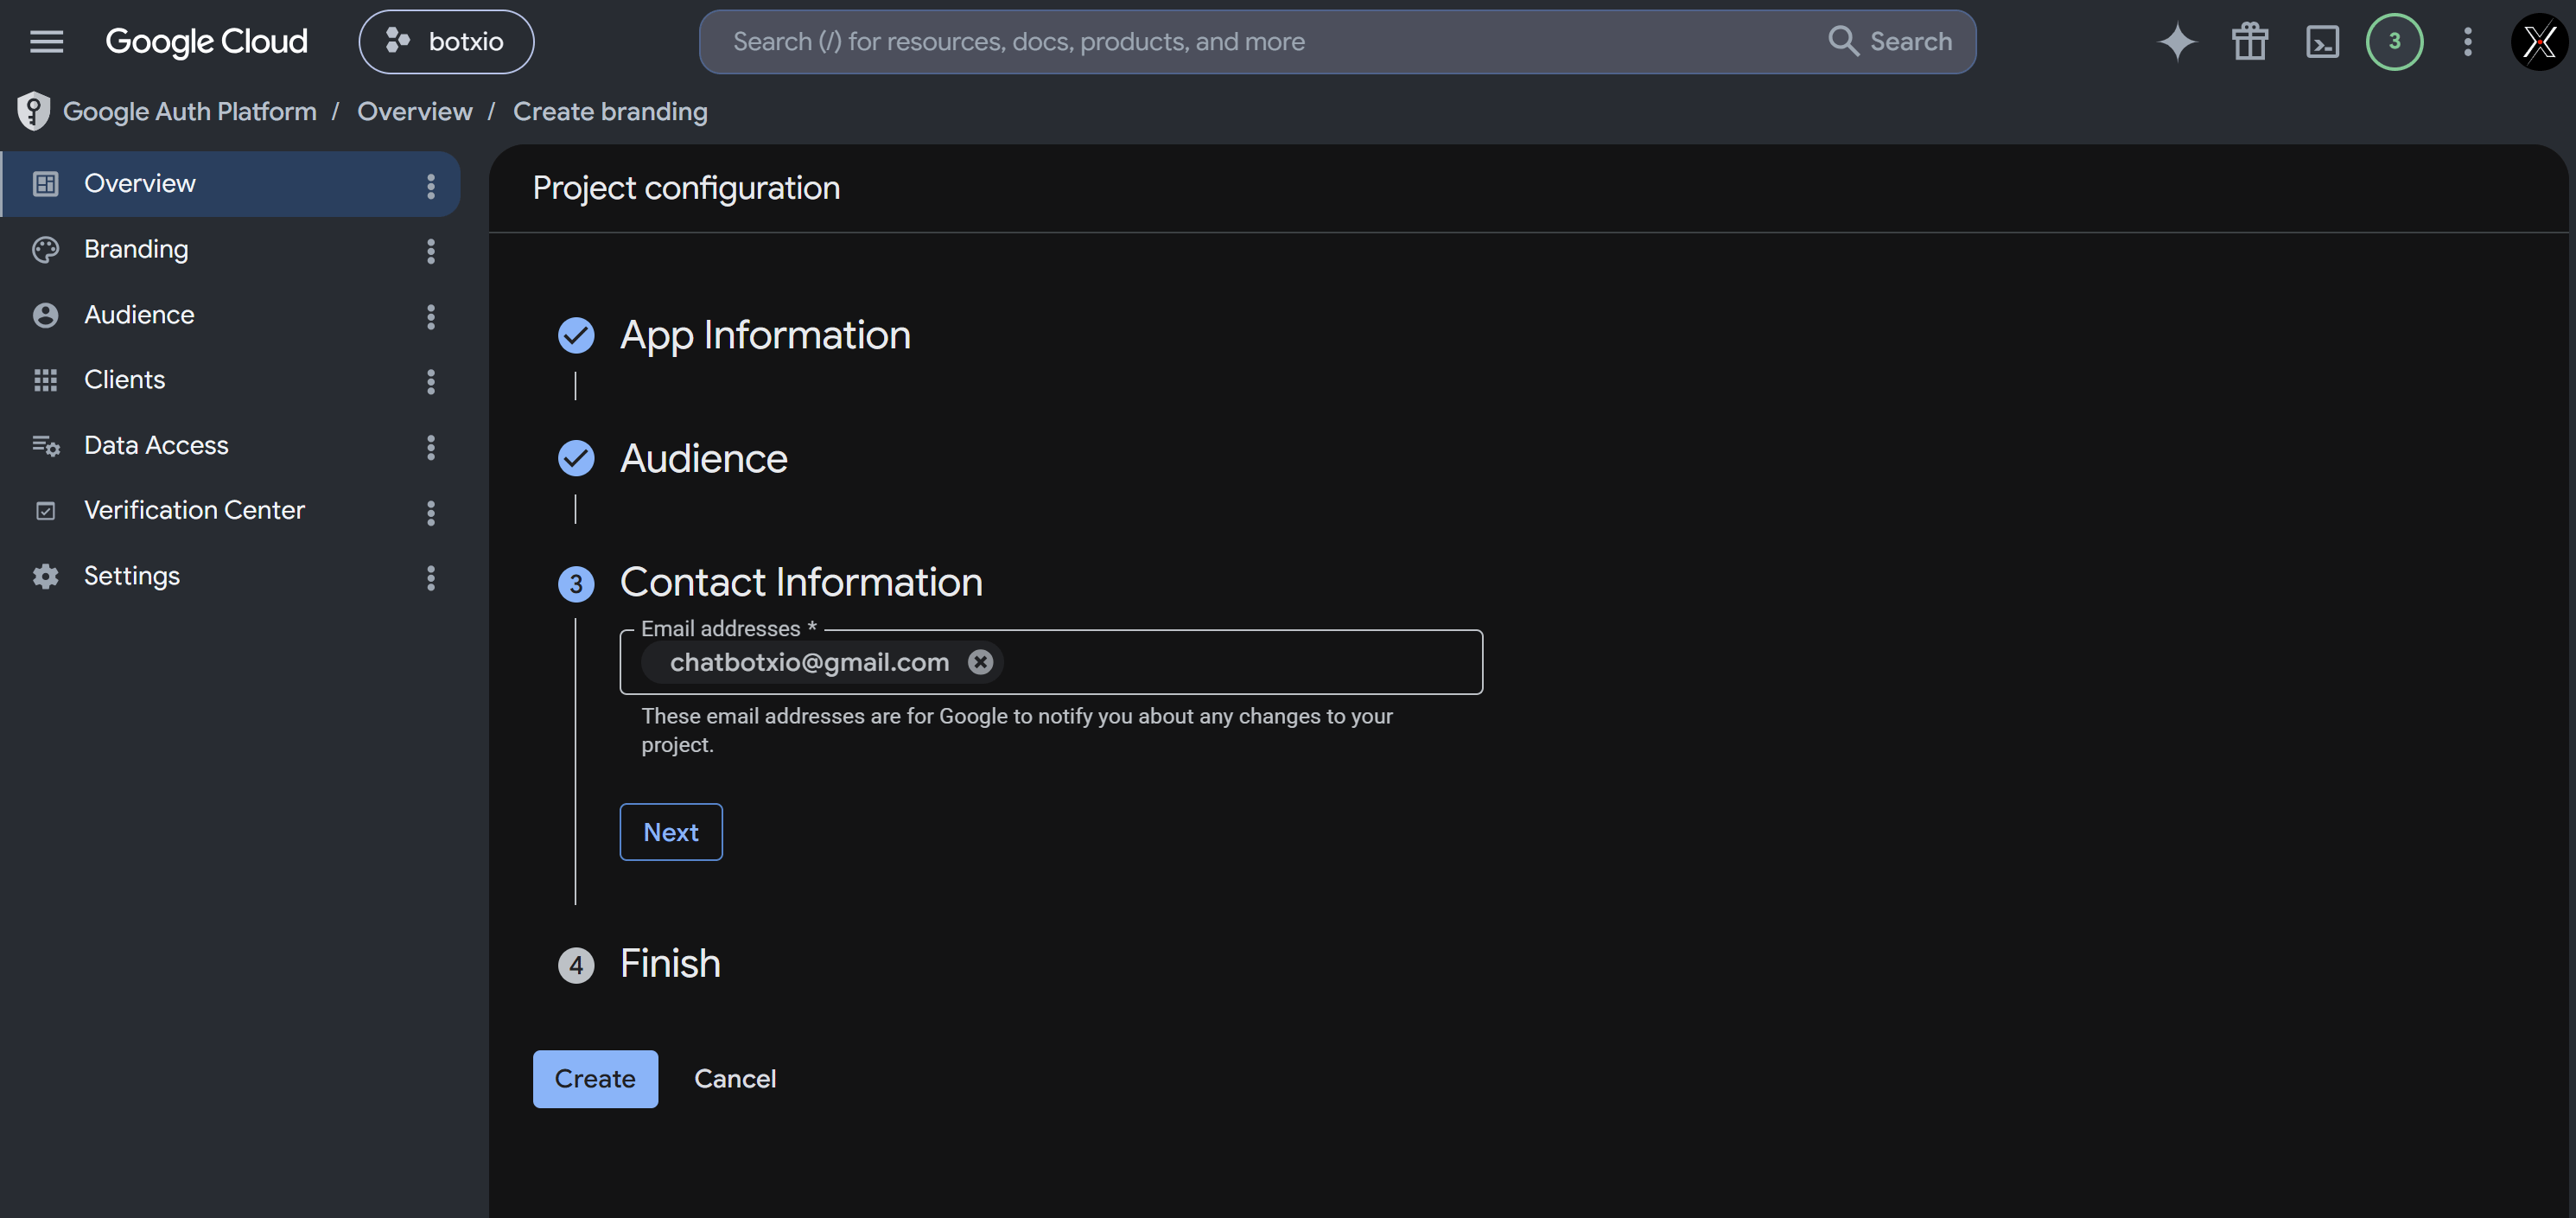Select Overview in the sidebar
Screen dimensions: 2576x1218
point(230,184)
